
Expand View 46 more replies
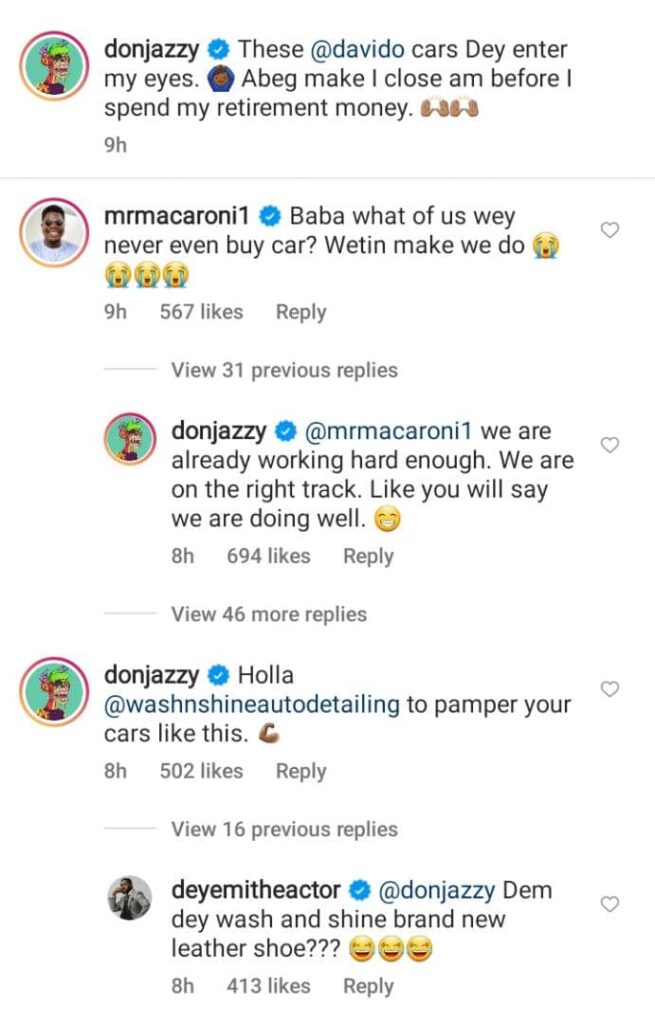tap(268, 614)
